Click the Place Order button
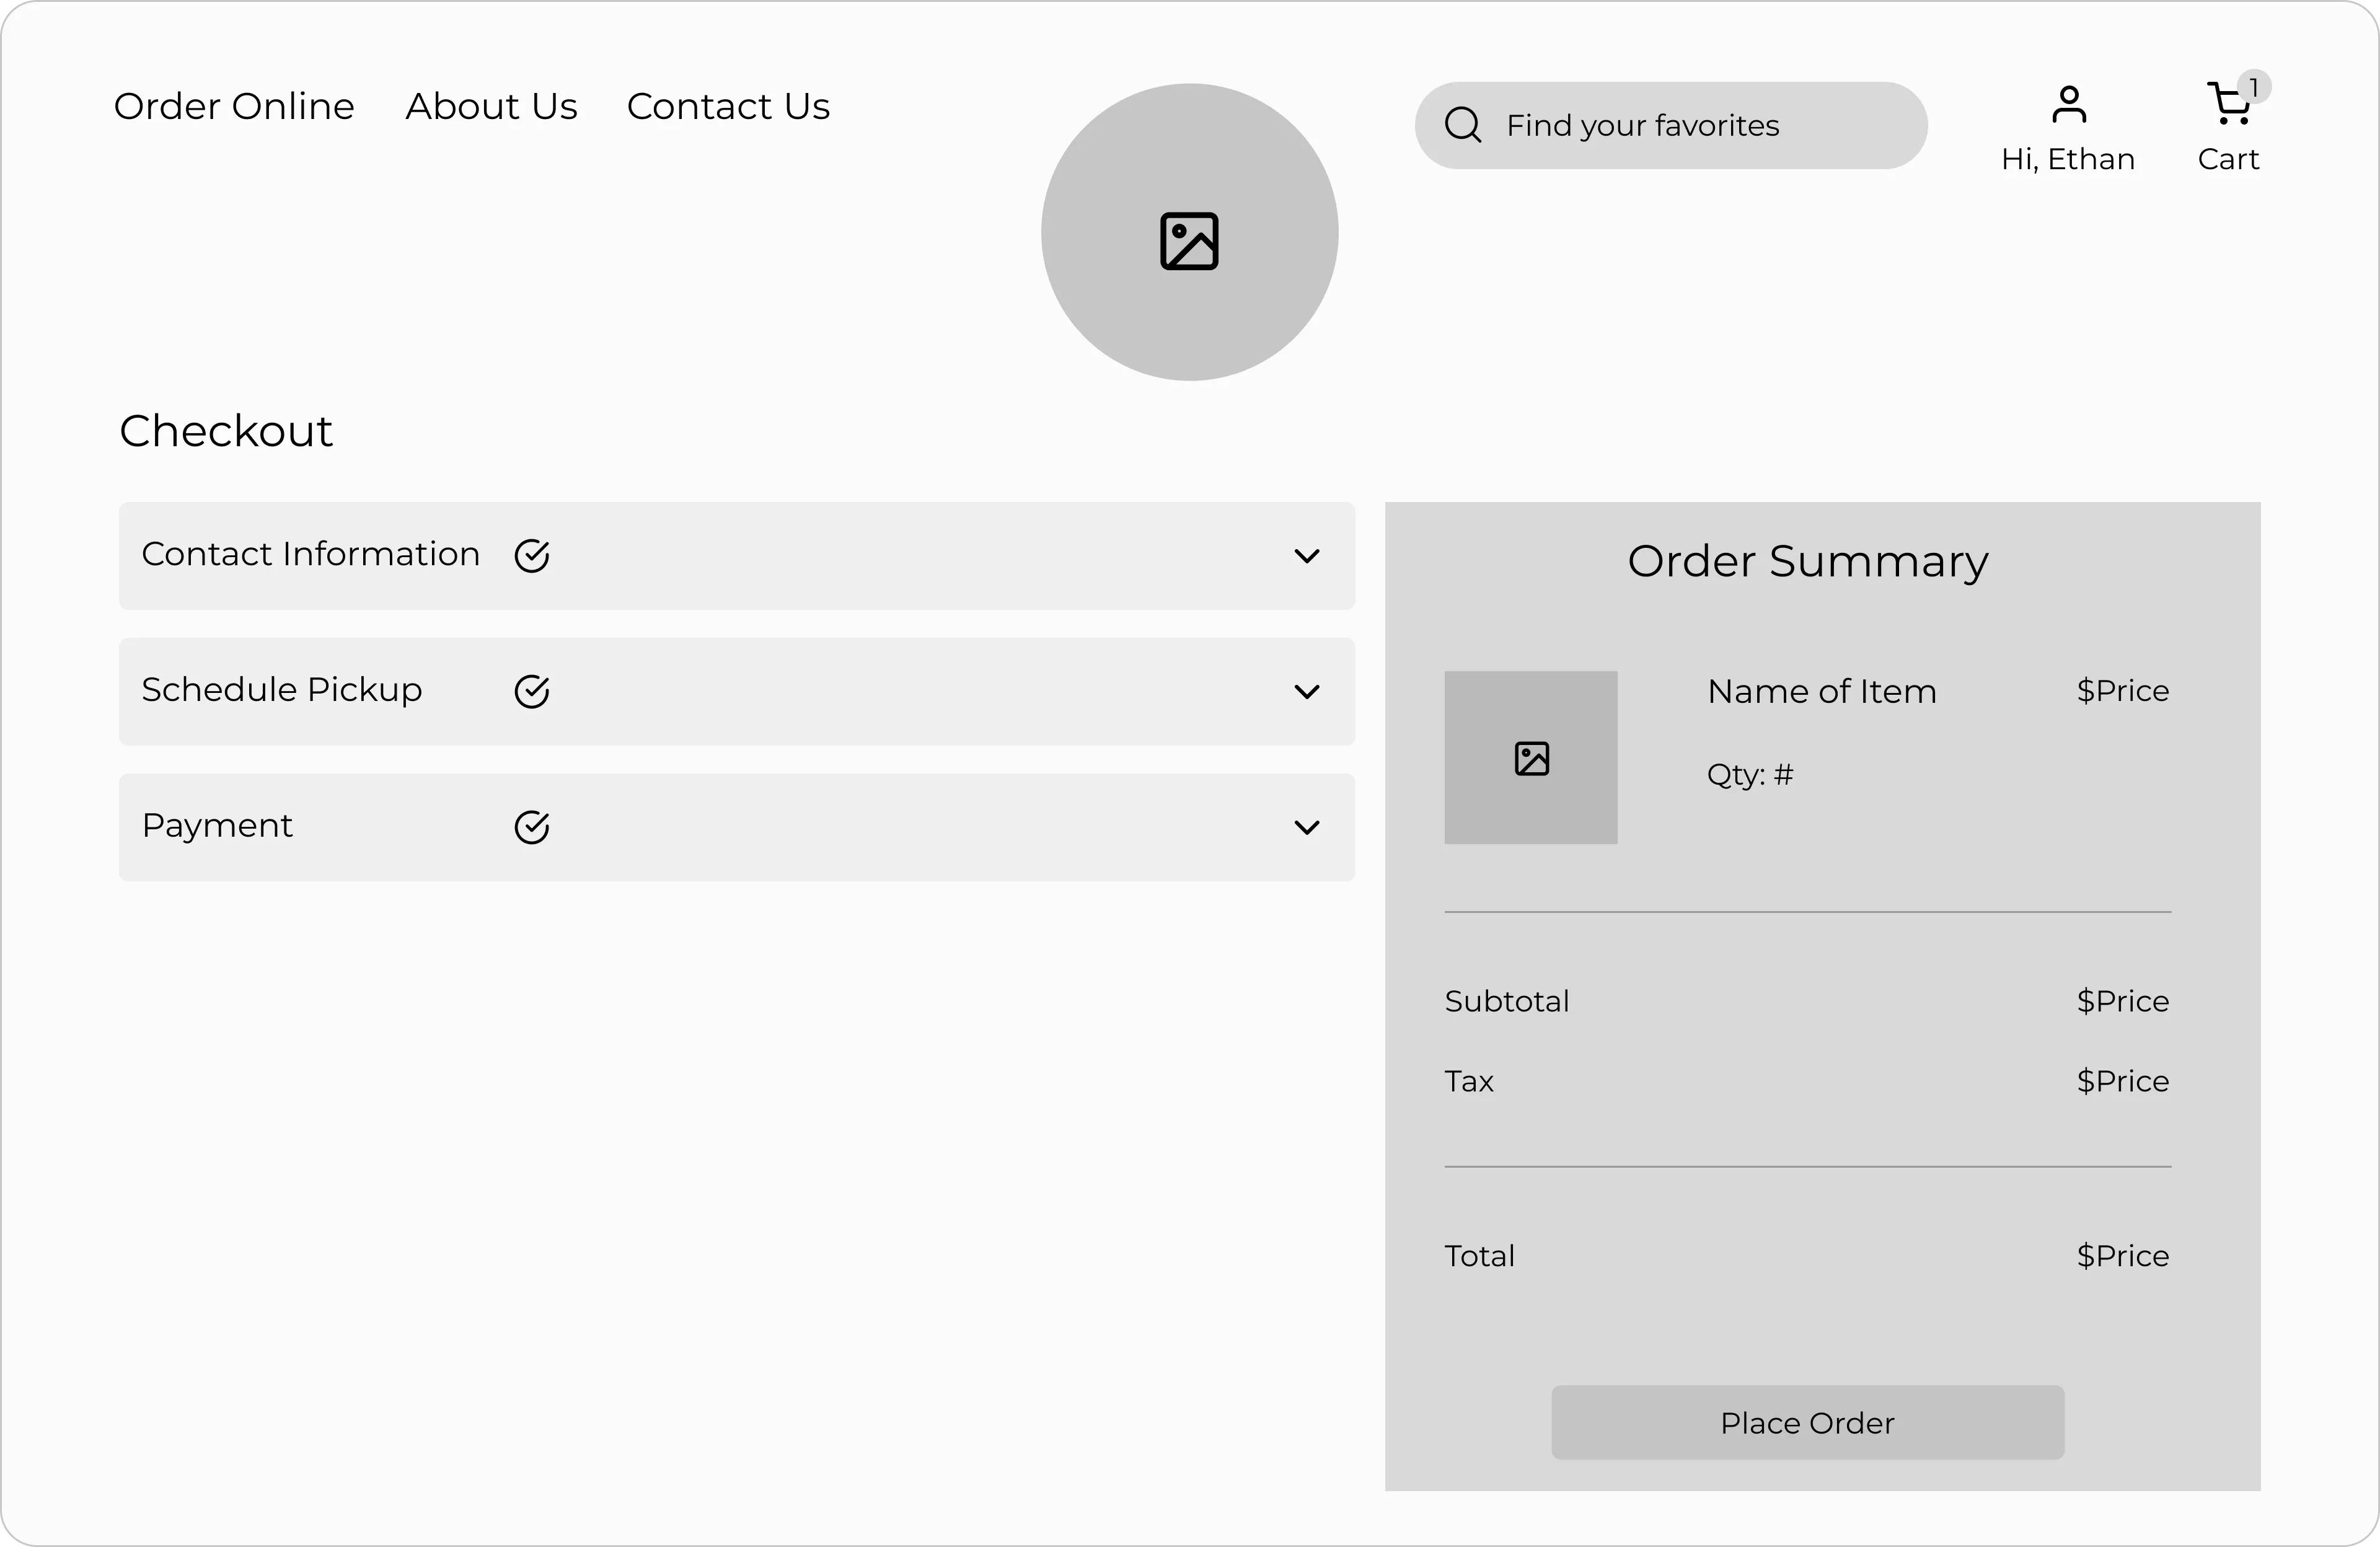The width and height of the screenshot is (2380, 1547). click(x=1807, y=1422)
